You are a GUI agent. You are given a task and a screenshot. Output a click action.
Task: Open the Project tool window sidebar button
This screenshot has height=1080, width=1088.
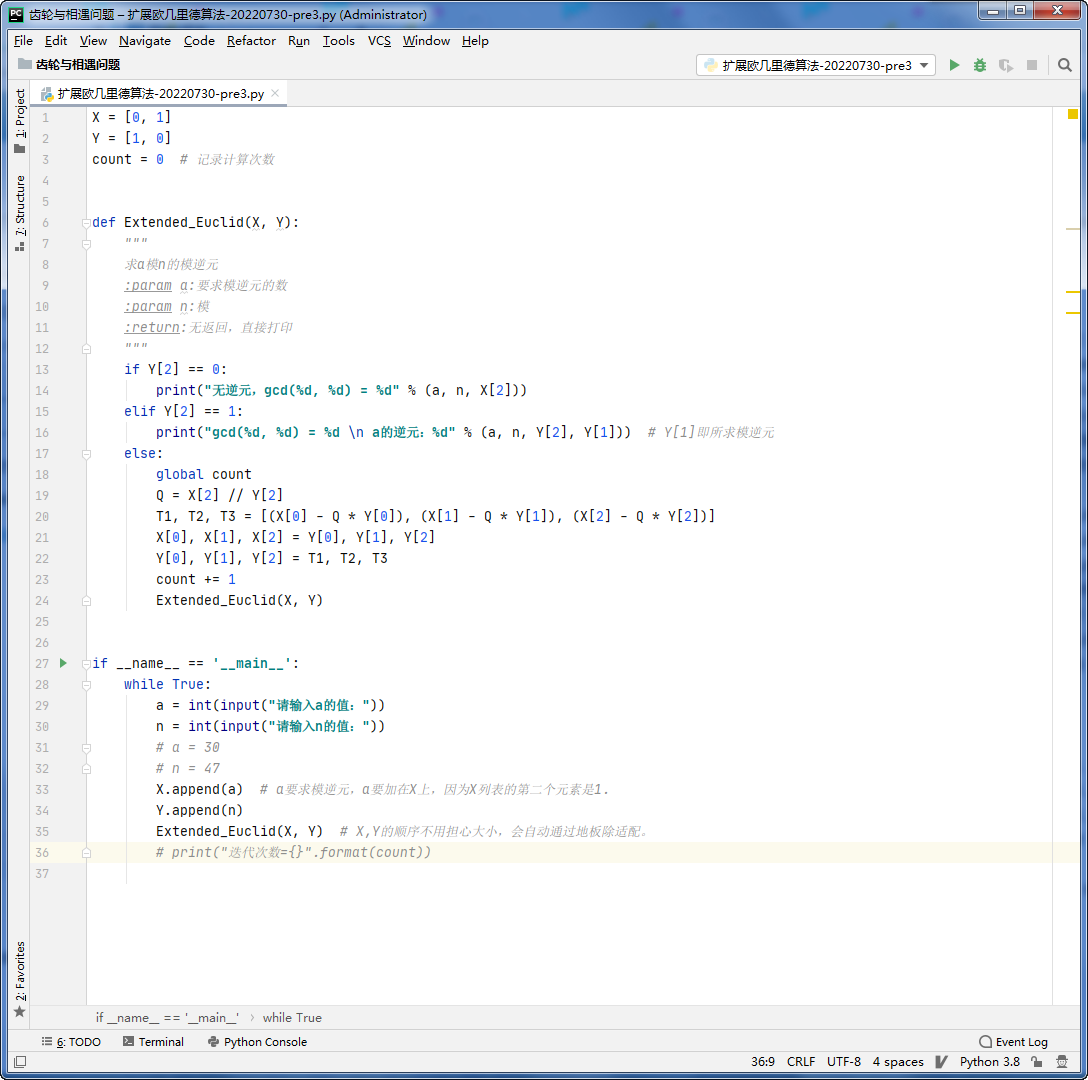tap(19, 120)
